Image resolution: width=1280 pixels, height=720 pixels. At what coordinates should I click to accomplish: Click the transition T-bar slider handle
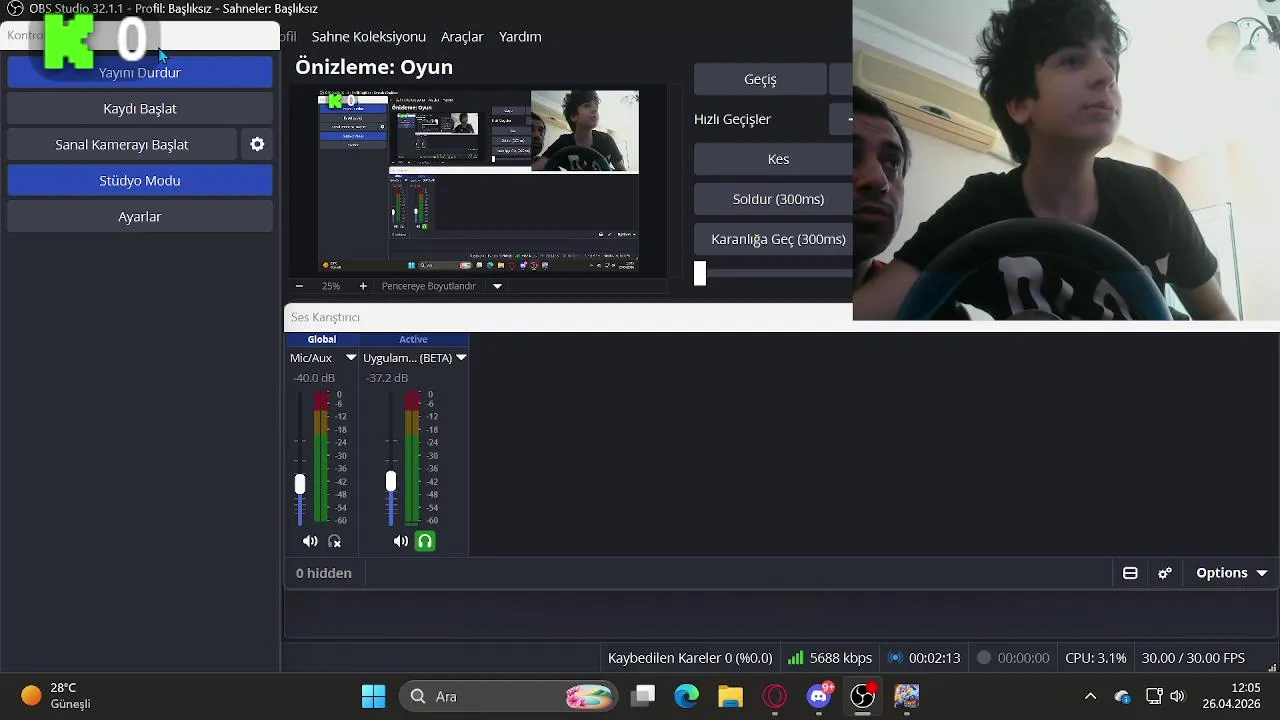pos(700,273)
